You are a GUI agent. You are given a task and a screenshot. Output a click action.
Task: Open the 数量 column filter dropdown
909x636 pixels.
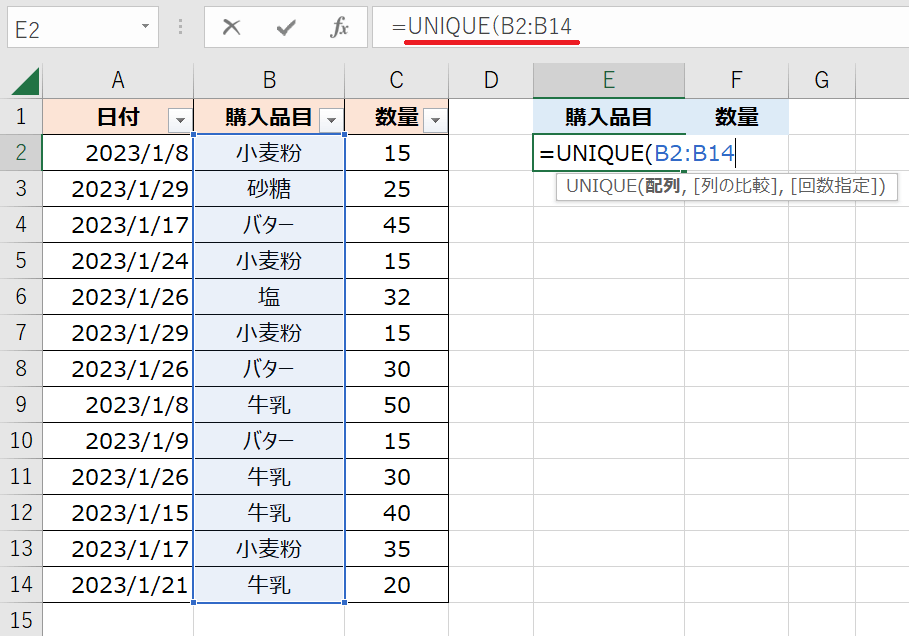click(435, 120)
